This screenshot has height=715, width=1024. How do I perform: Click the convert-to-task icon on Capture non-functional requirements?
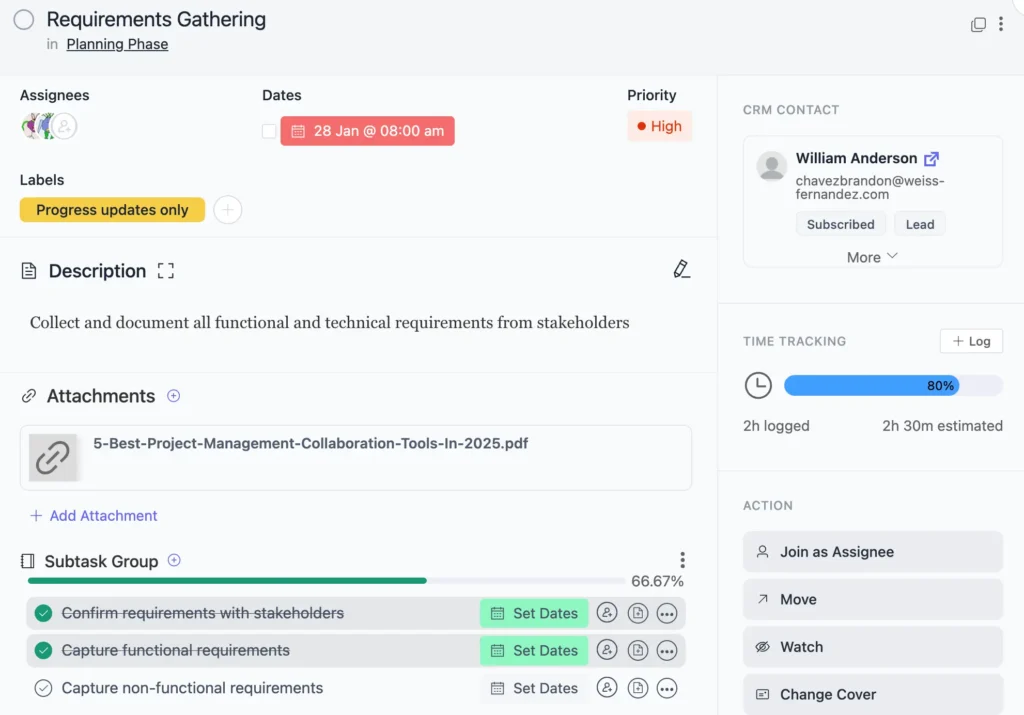[x=637, y=688]
